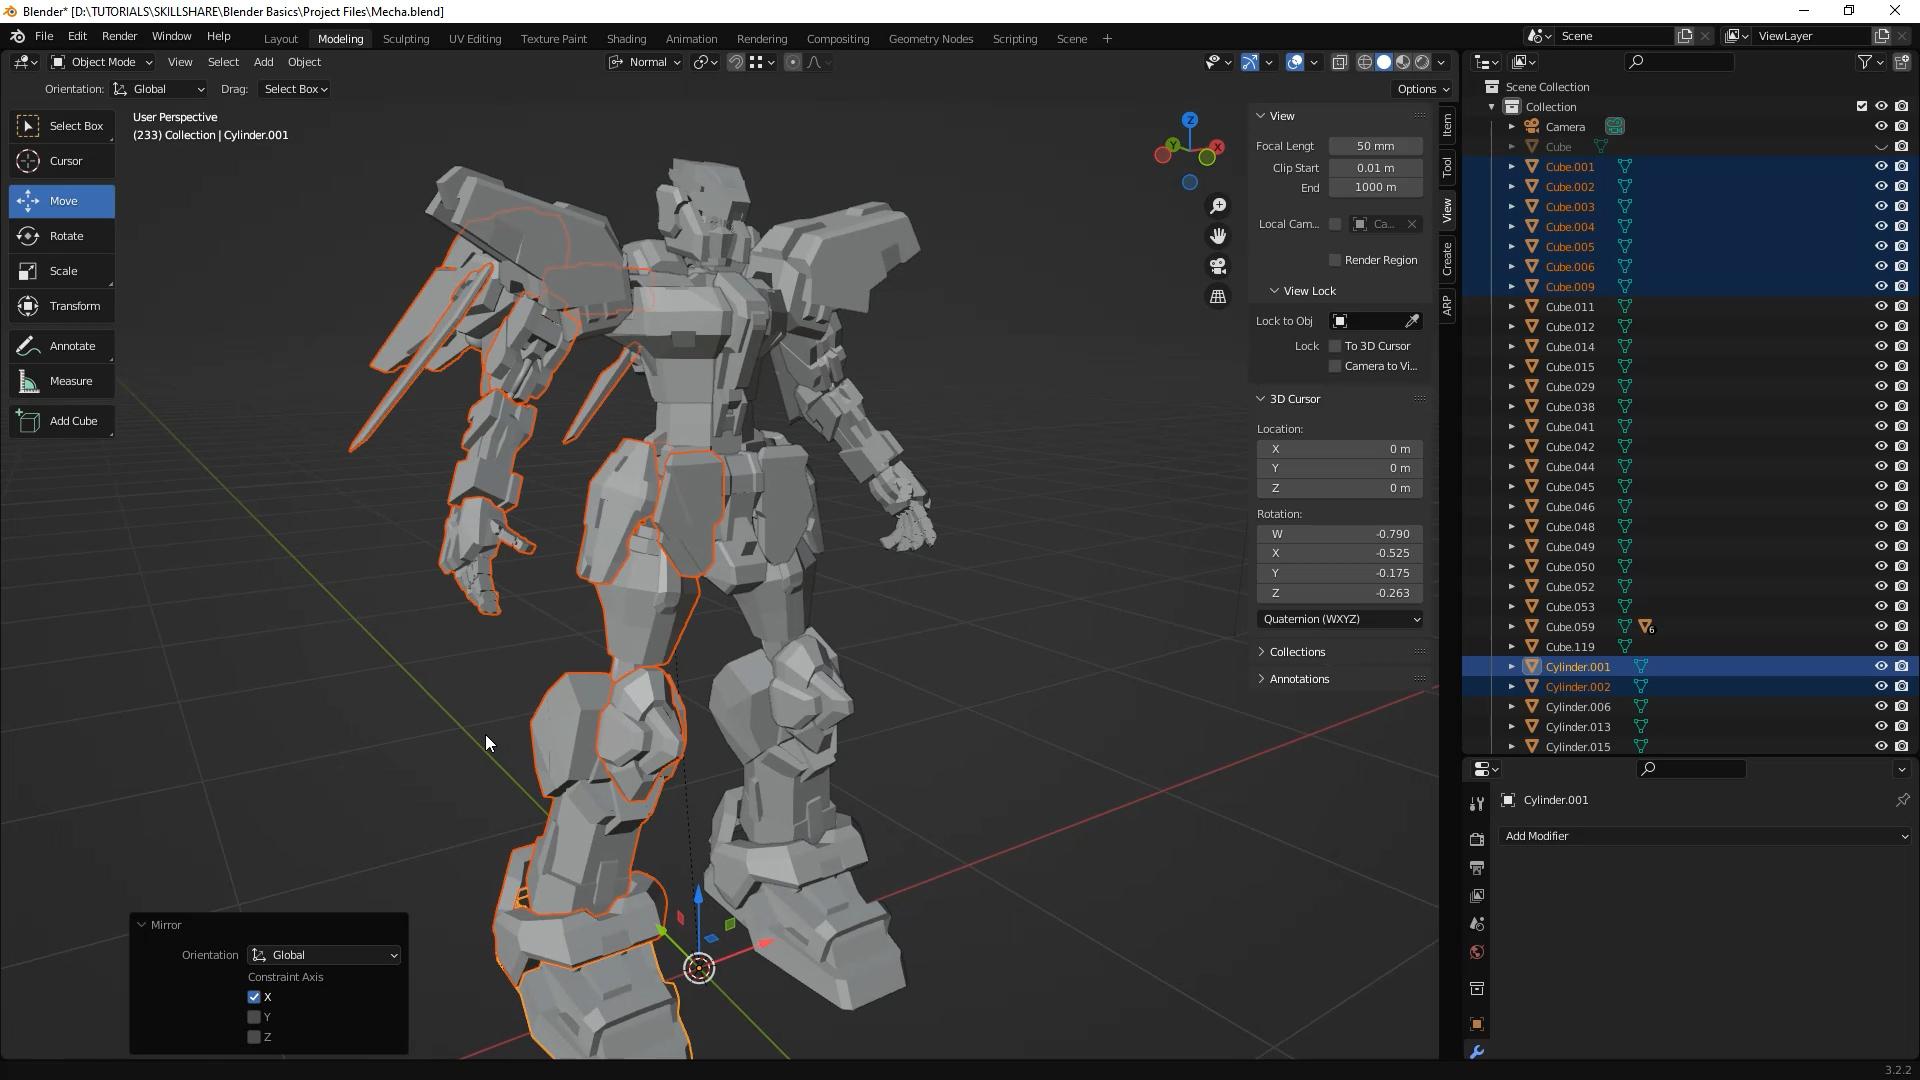Pick the Transform tool

[62, 306]
